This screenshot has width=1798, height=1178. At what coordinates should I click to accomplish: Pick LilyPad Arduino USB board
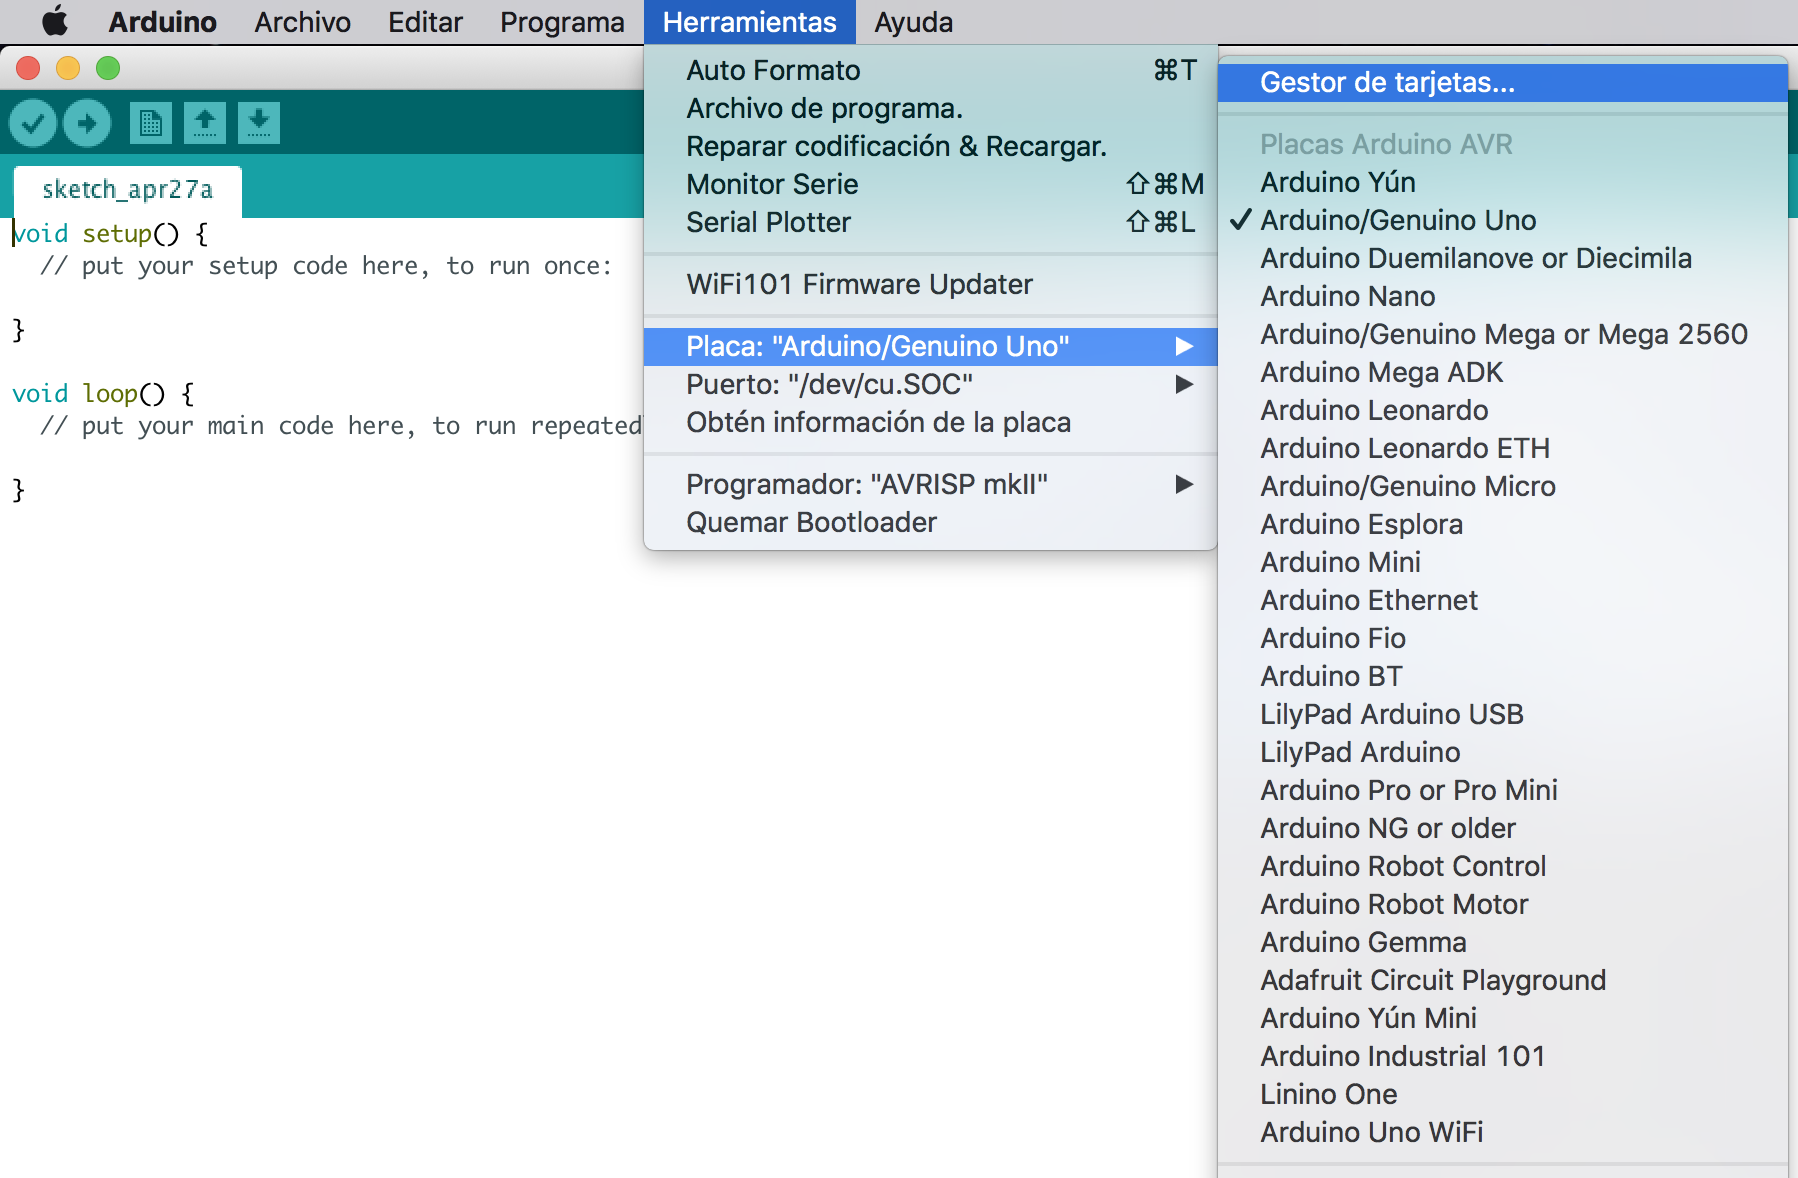pos(1503,714)
